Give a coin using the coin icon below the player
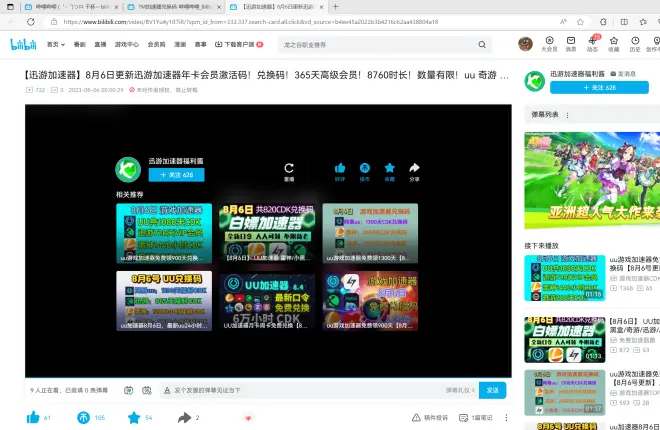The image size is (660, 430). [83, 417]
